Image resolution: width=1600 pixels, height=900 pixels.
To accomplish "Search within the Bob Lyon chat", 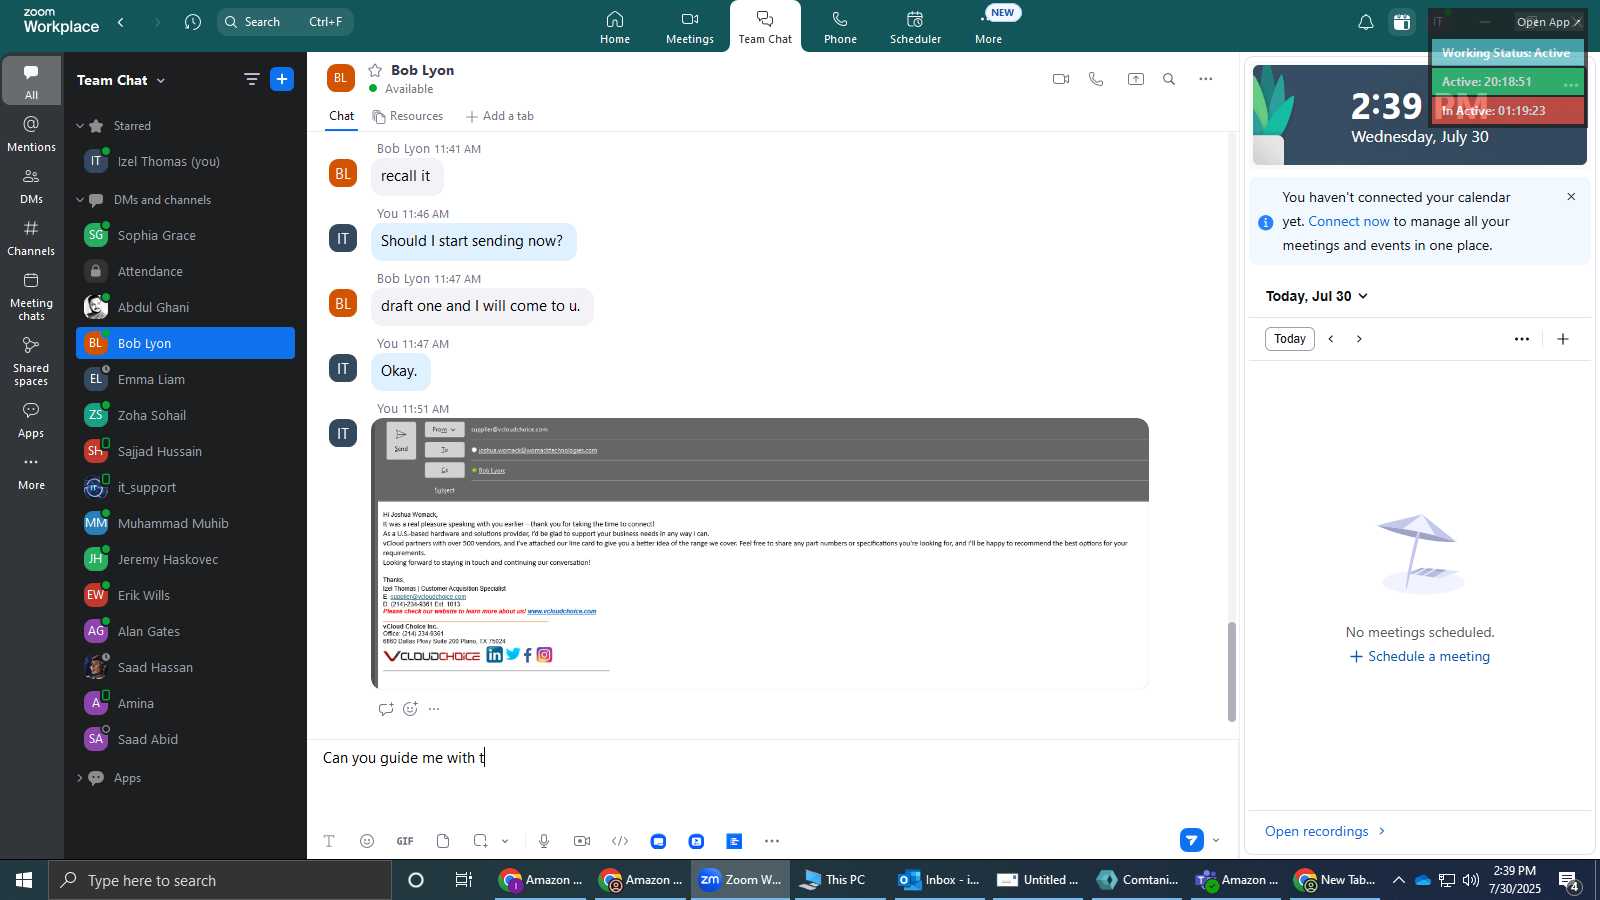I will coord(1169,79).
